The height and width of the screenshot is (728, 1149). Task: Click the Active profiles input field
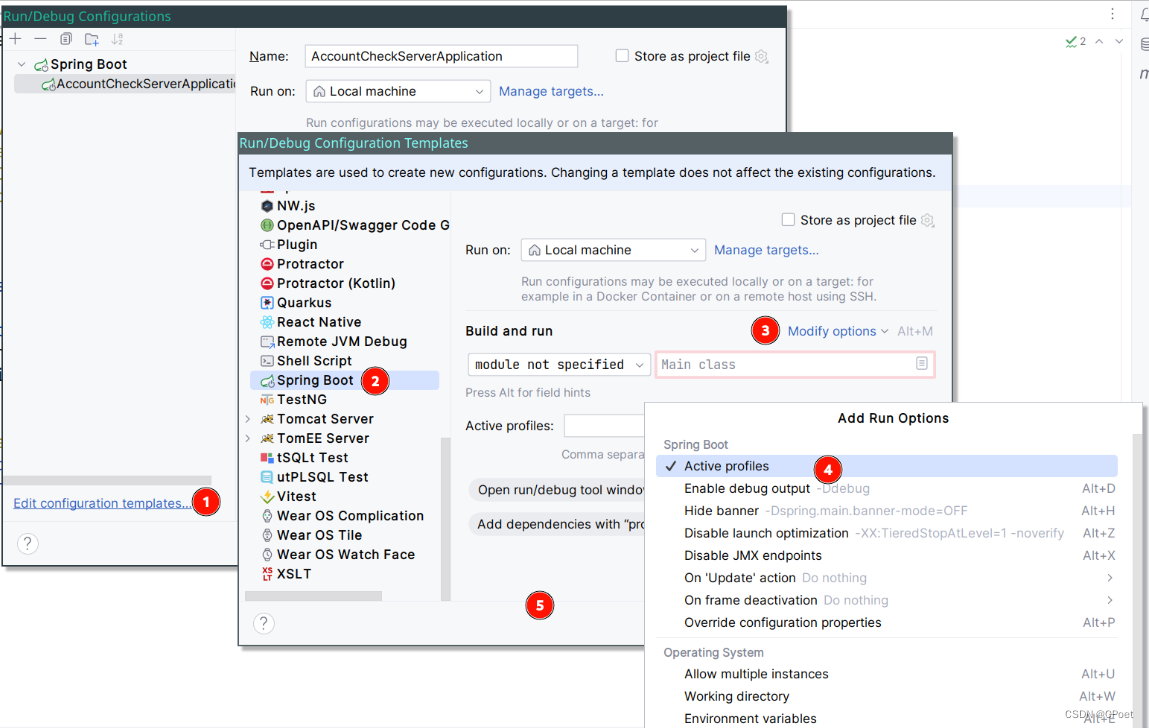605,426
